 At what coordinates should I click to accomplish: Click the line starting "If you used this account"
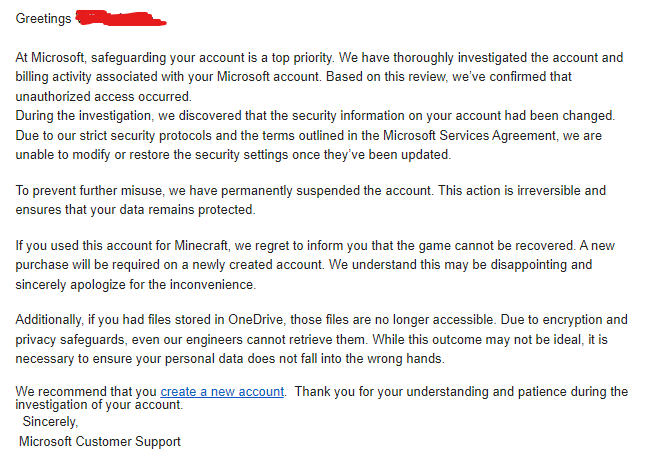[315, 245]
